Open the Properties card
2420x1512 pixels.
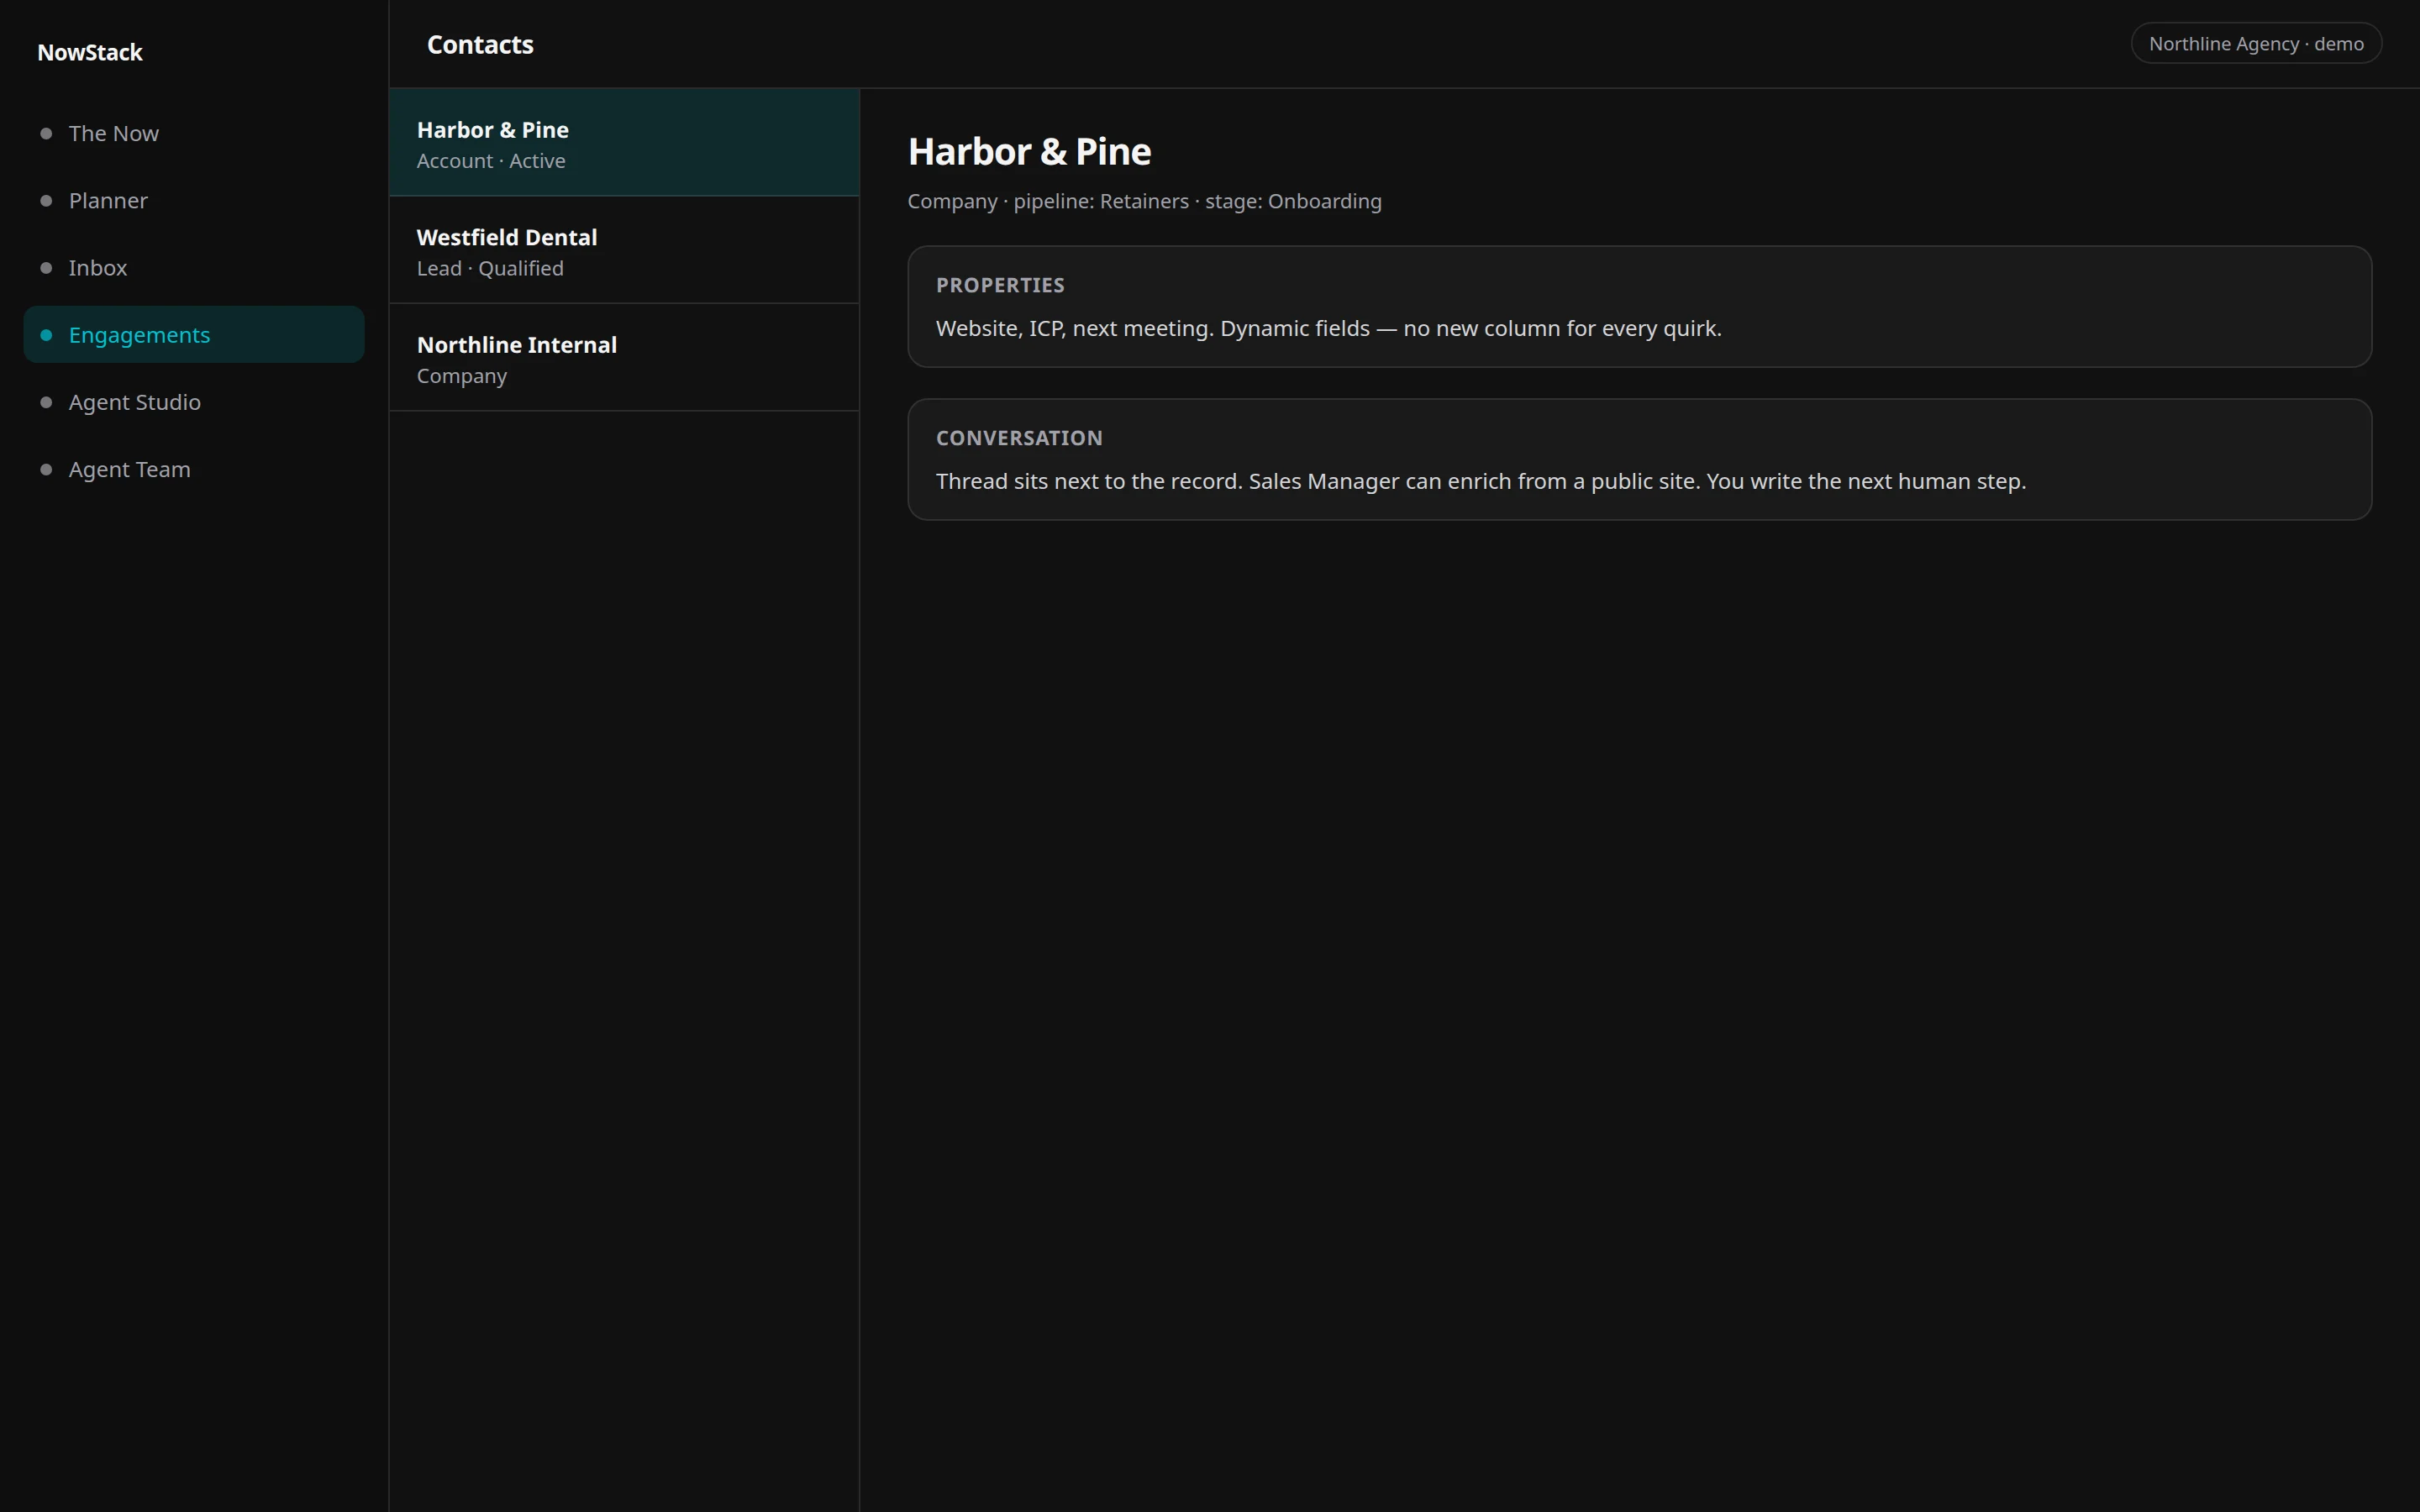tap(1639, 306)
